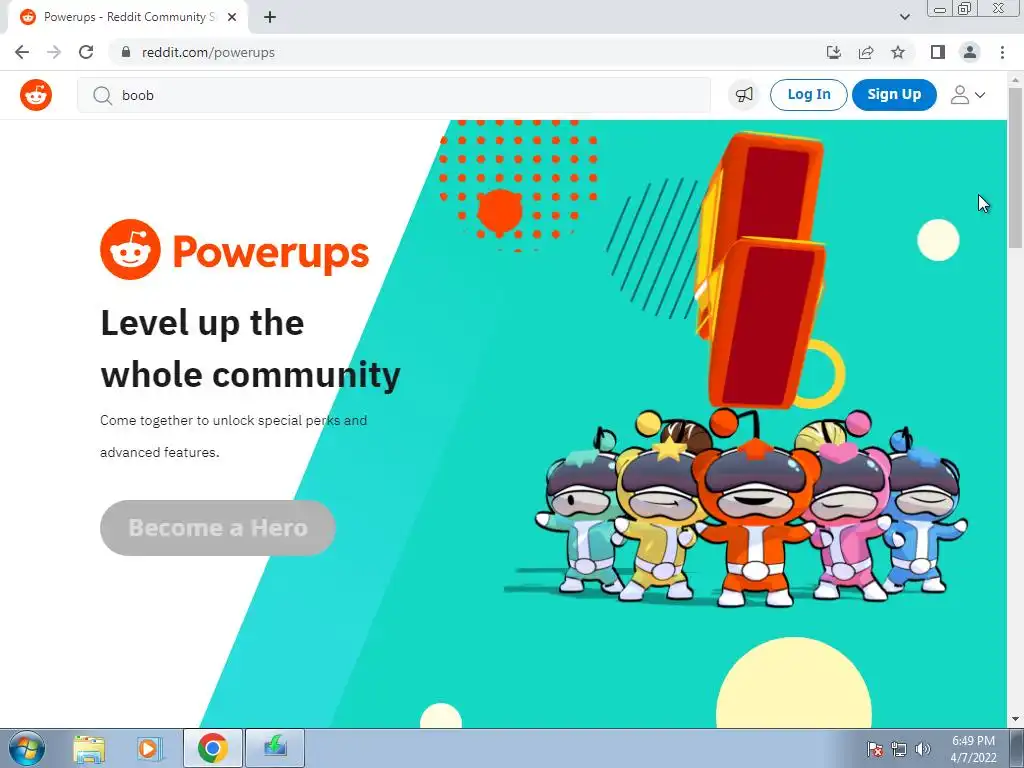The width and height of the screenshot is (1024, 768).
Task: Click the Chrome taskbar icon
Action: click(212, 748)
